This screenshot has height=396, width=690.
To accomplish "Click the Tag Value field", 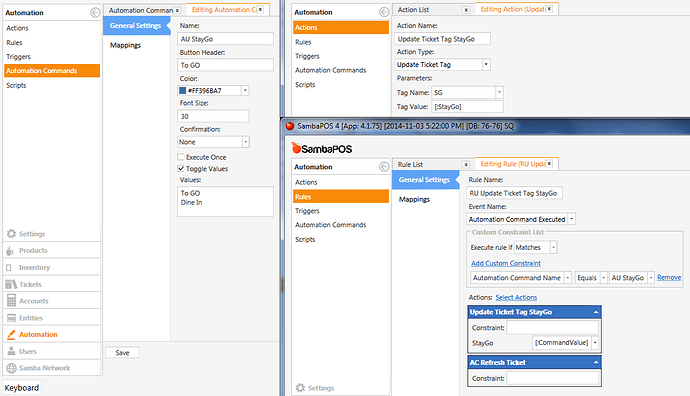I will pos(467,106).
